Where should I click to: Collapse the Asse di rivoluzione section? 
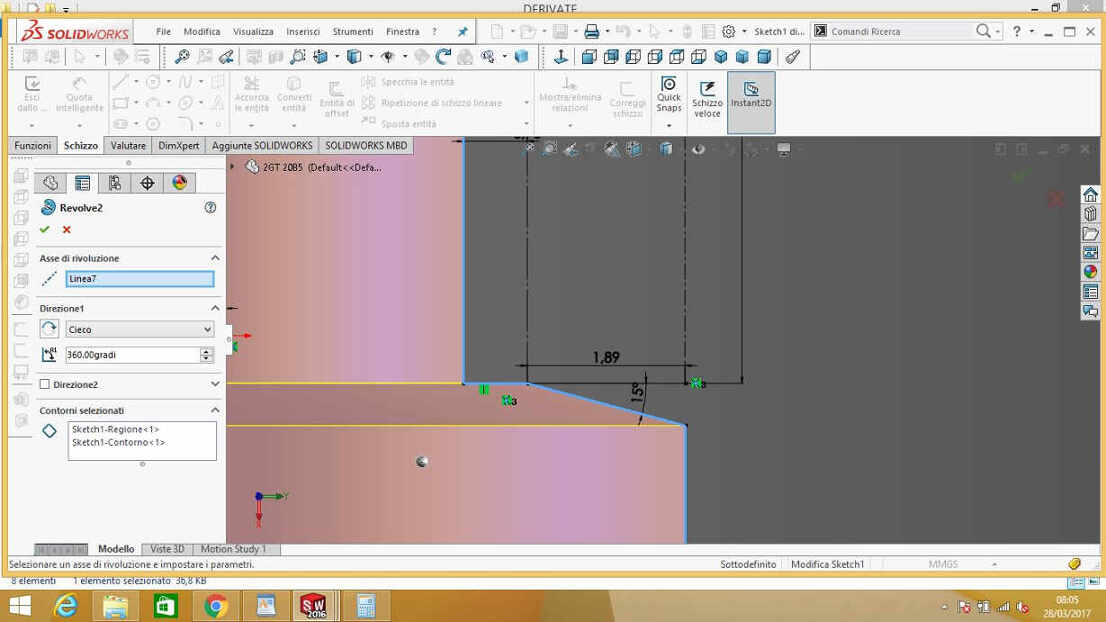pyautogui.click(x=215, y=258)
